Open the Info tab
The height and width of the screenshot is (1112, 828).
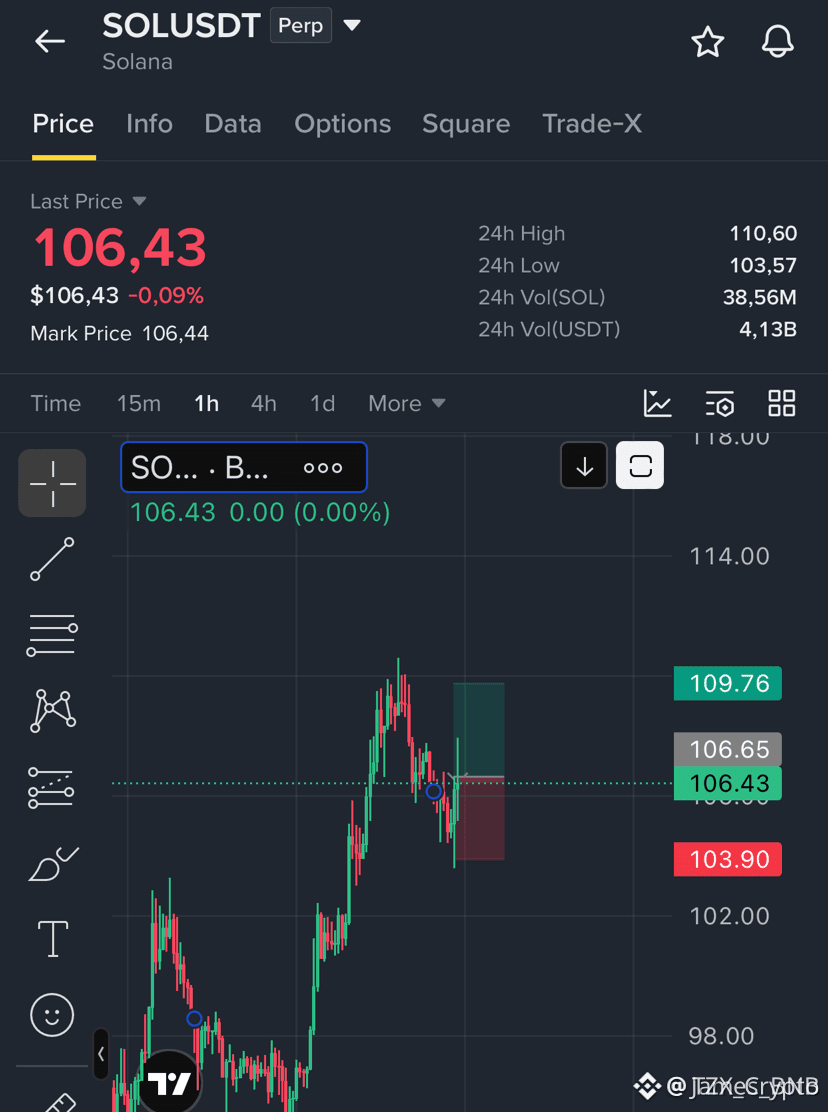pos(149,124)
